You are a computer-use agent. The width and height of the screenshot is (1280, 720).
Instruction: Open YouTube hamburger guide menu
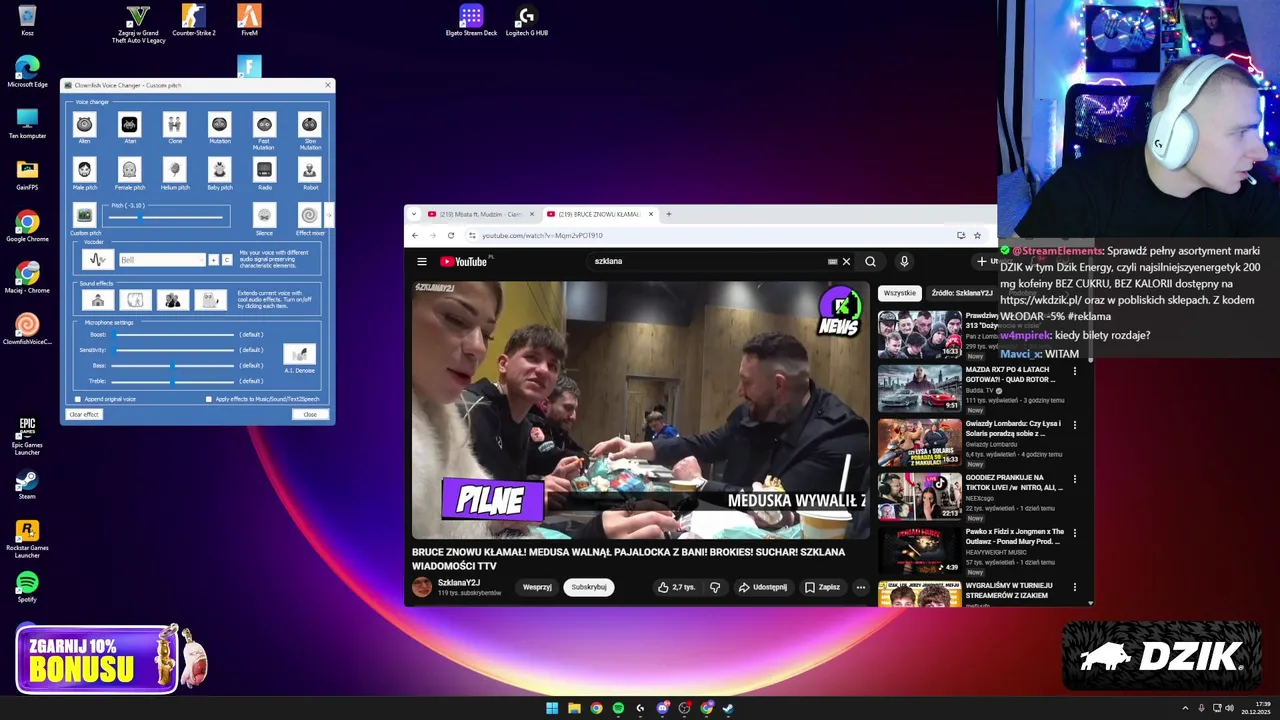(422, 262)
